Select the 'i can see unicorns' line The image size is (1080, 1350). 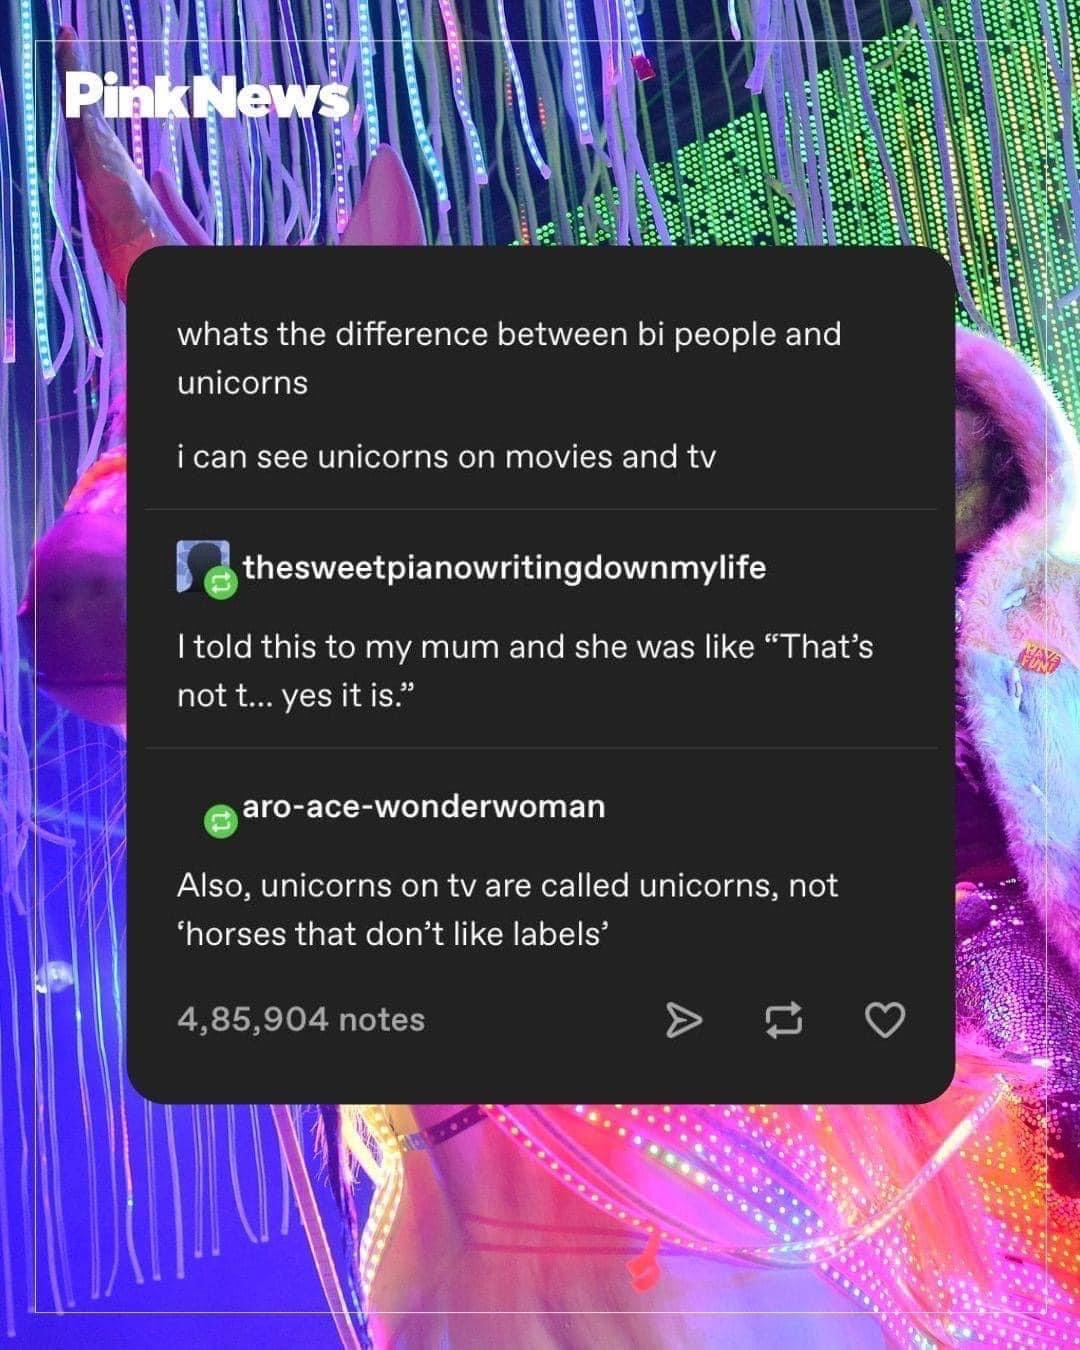446,457
